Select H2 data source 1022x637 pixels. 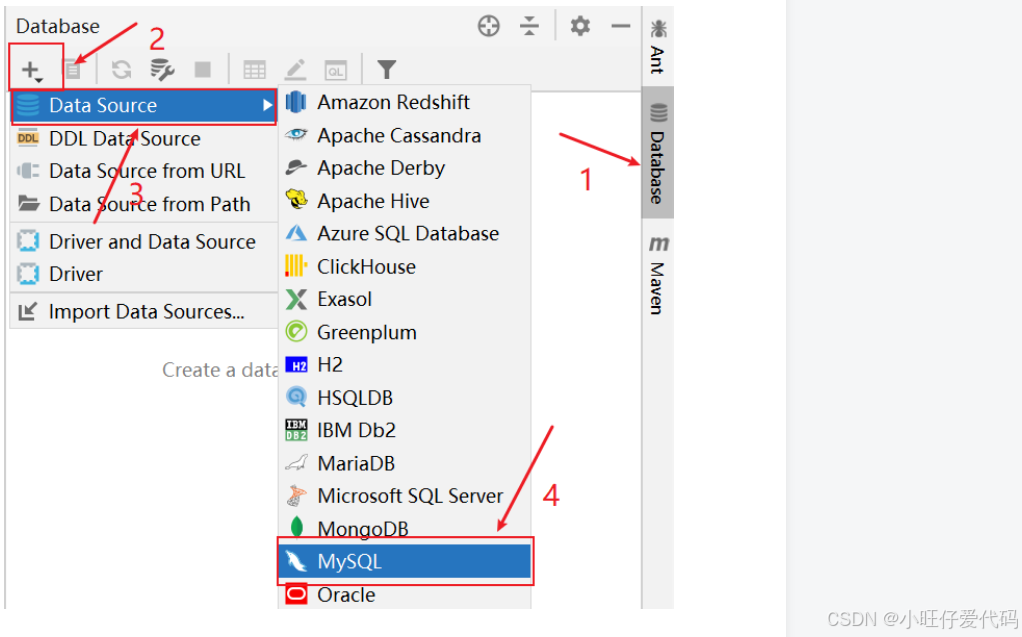[405, 364]
